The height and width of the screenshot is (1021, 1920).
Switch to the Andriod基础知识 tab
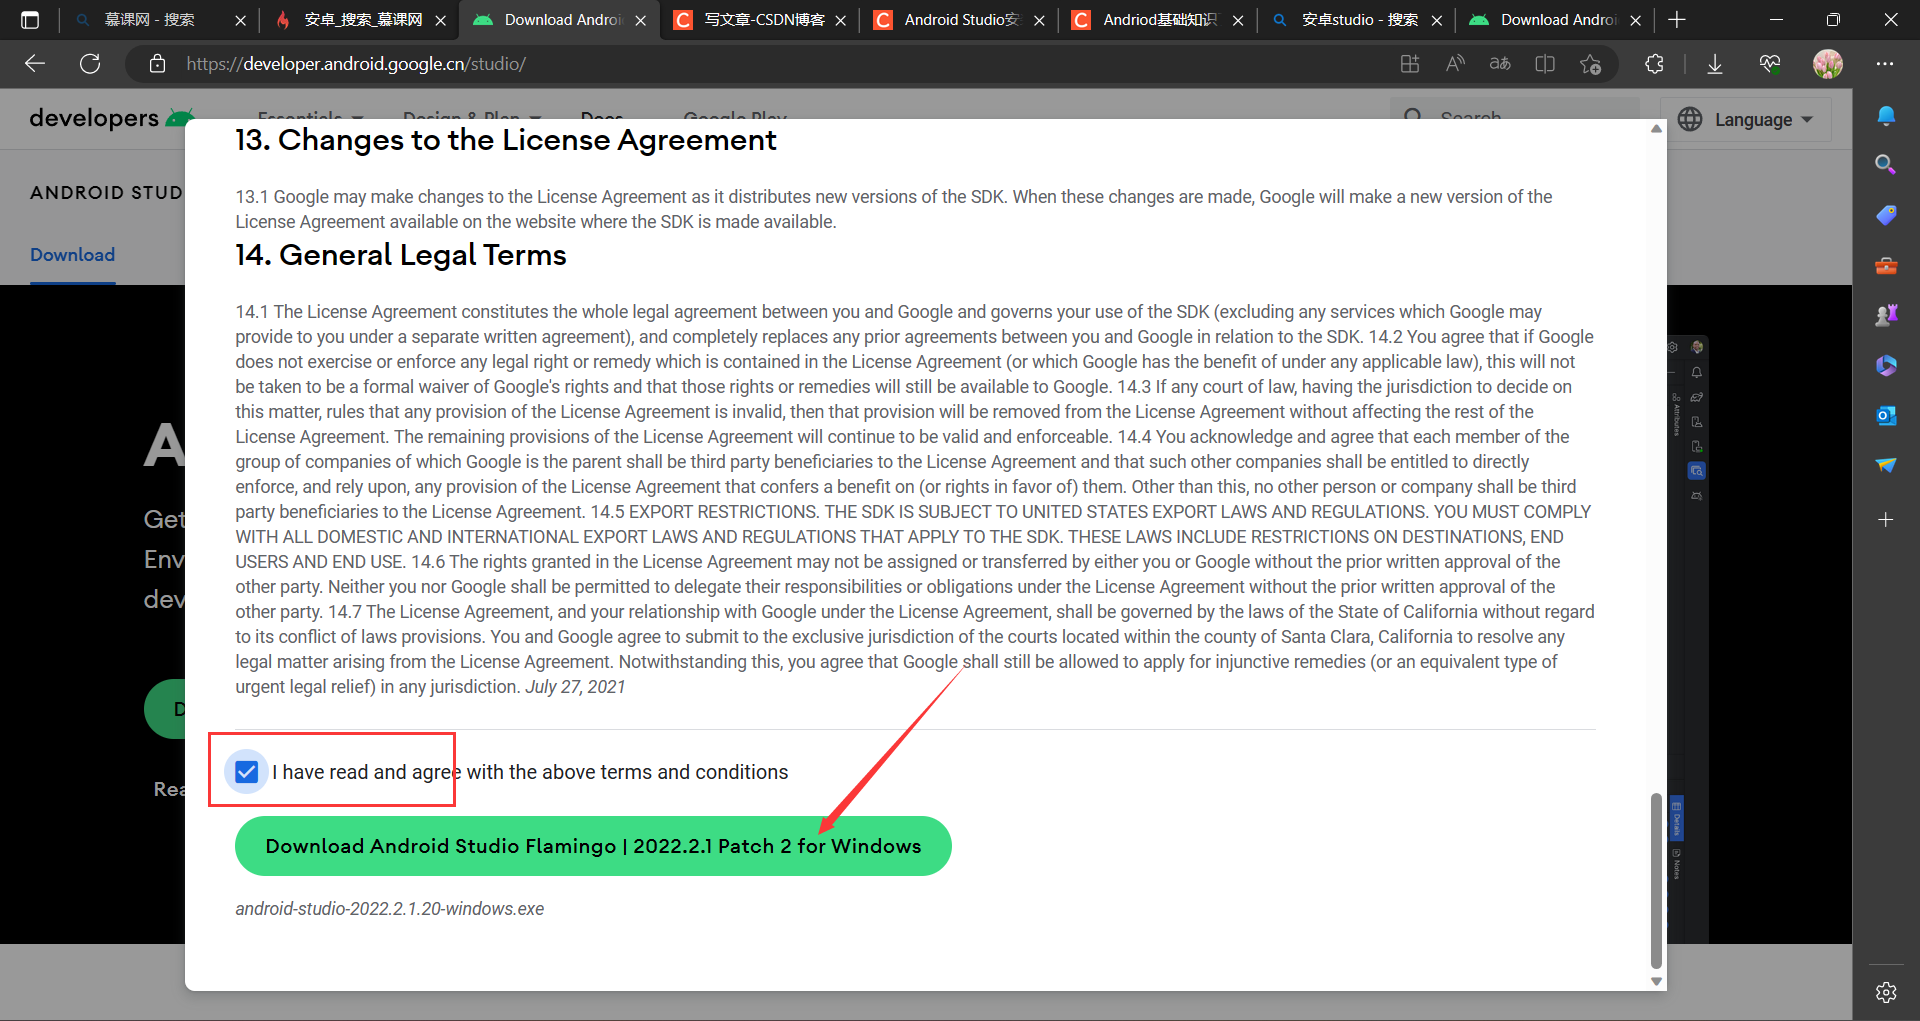(x=1160, y=20)
